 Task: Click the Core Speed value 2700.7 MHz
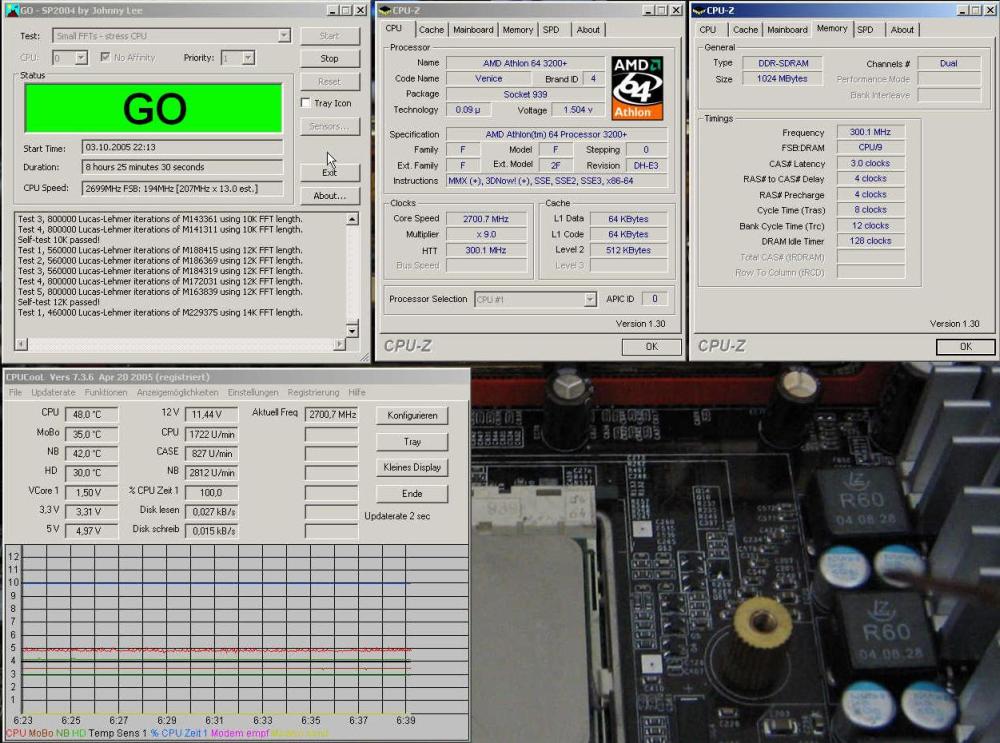coord(486,219)
